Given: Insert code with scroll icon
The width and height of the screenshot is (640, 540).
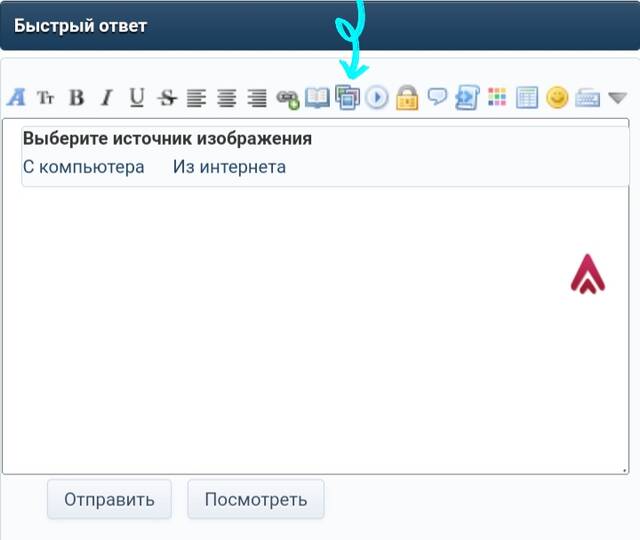Looking at the screenshot, I should (x=467, y=98).
